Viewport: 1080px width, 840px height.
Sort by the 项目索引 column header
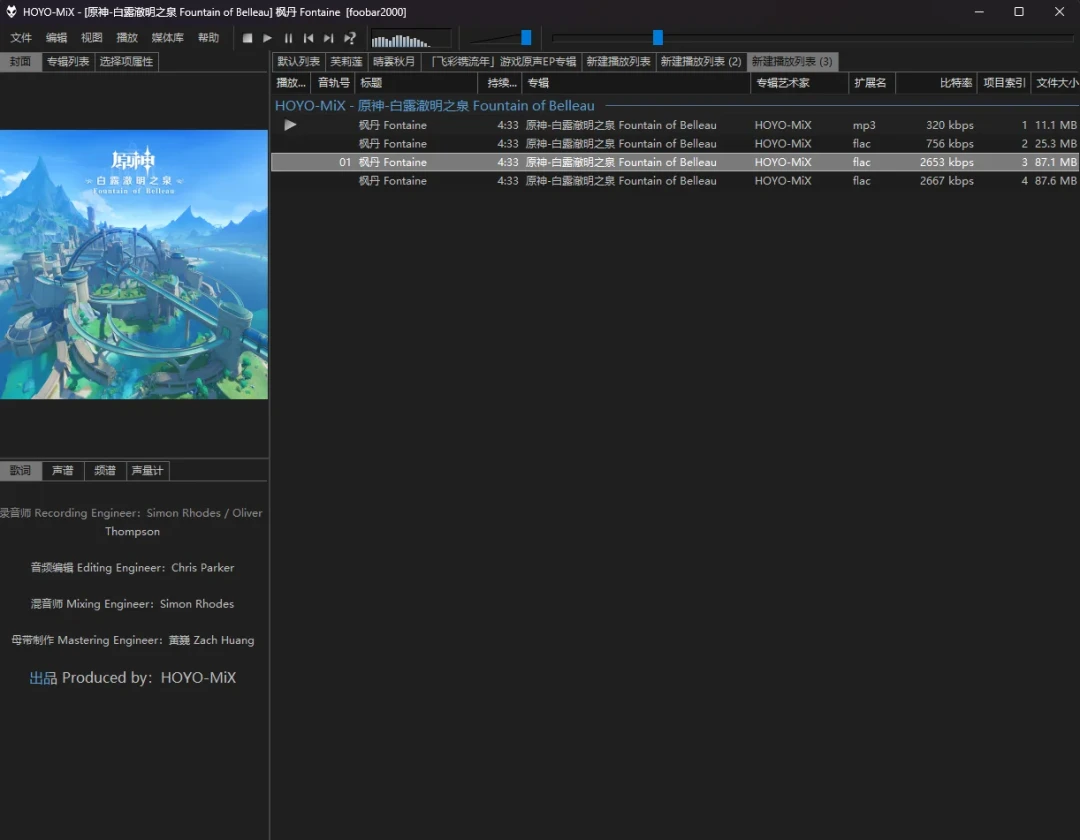(1004, 83)
